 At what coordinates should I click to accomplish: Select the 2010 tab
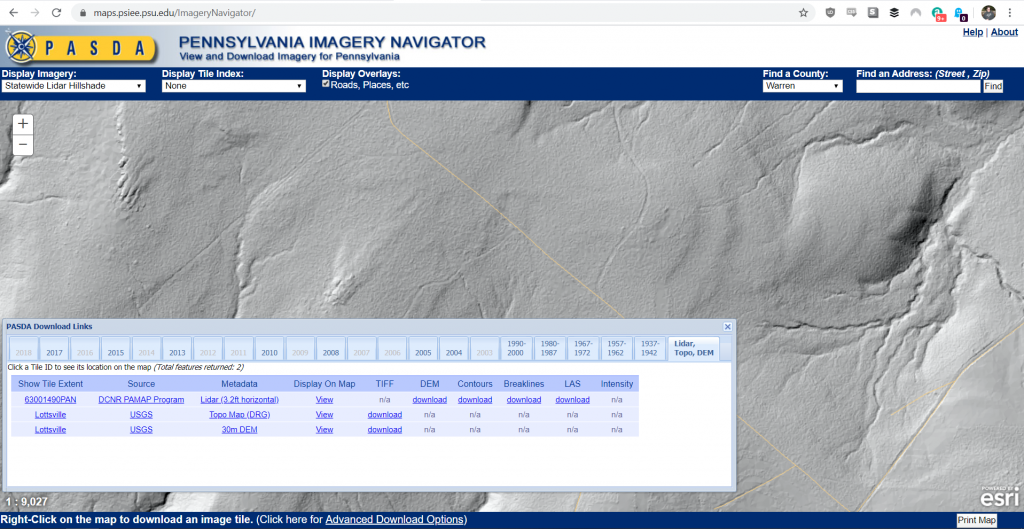[x=269, y=349]
